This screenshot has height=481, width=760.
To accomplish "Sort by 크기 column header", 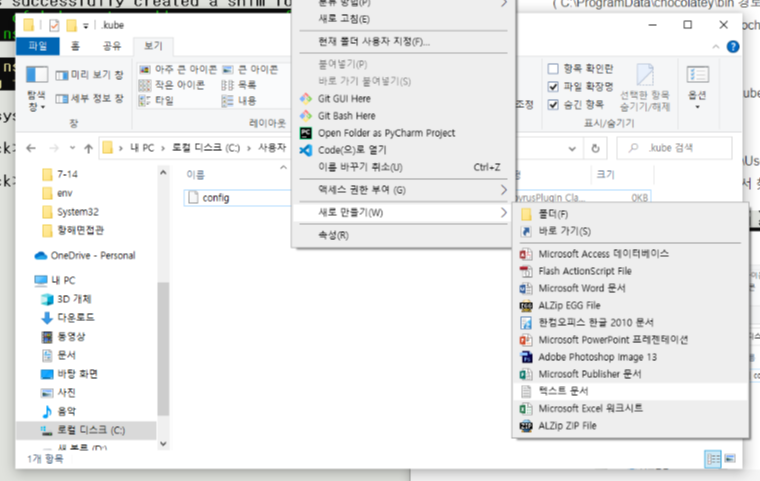I will pos(605,175).
